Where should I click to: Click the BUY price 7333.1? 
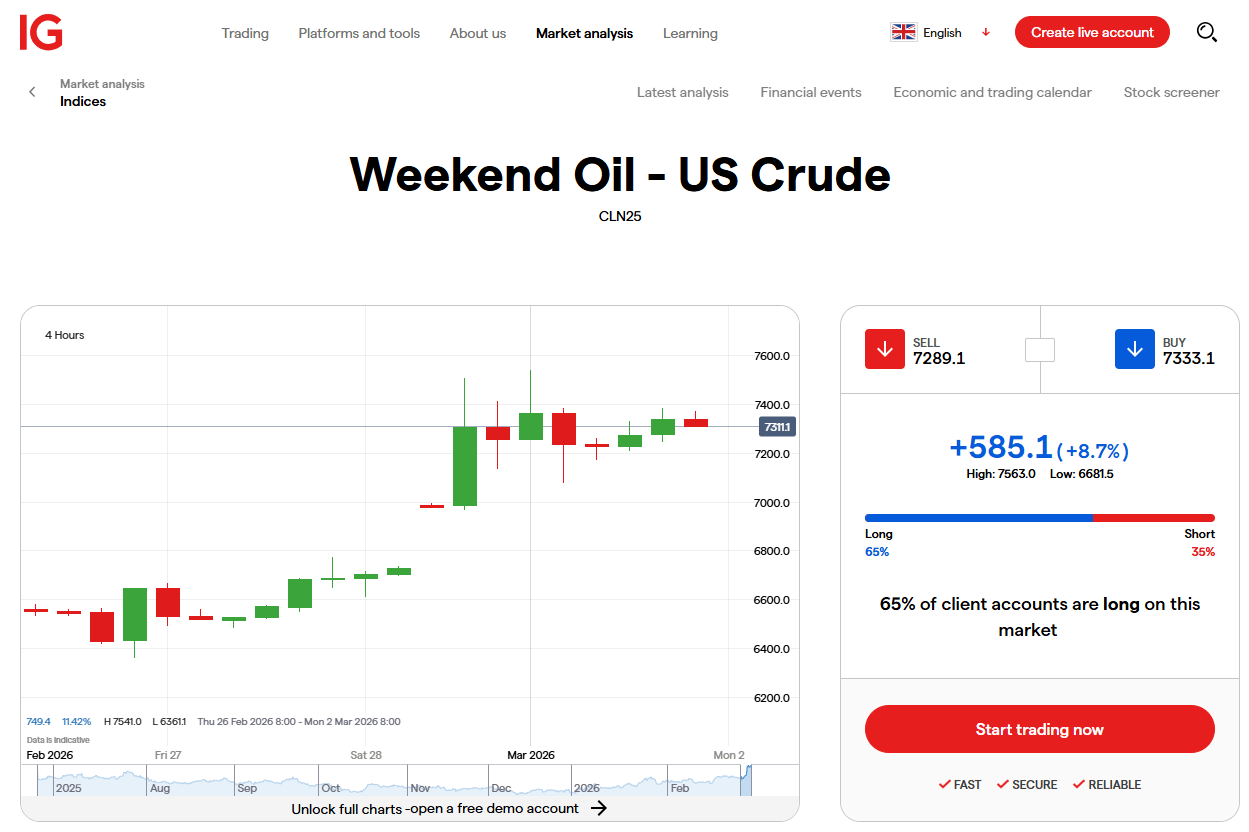[1189, 358]
